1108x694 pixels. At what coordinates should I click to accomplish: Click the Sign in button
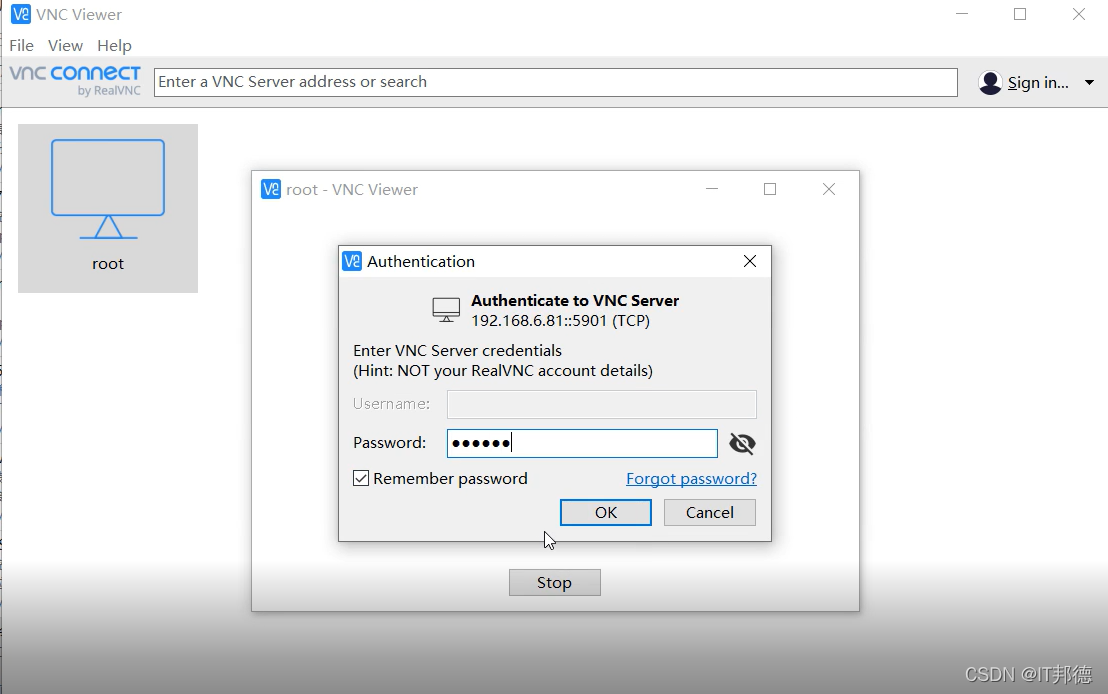(x=1037, y=83)
